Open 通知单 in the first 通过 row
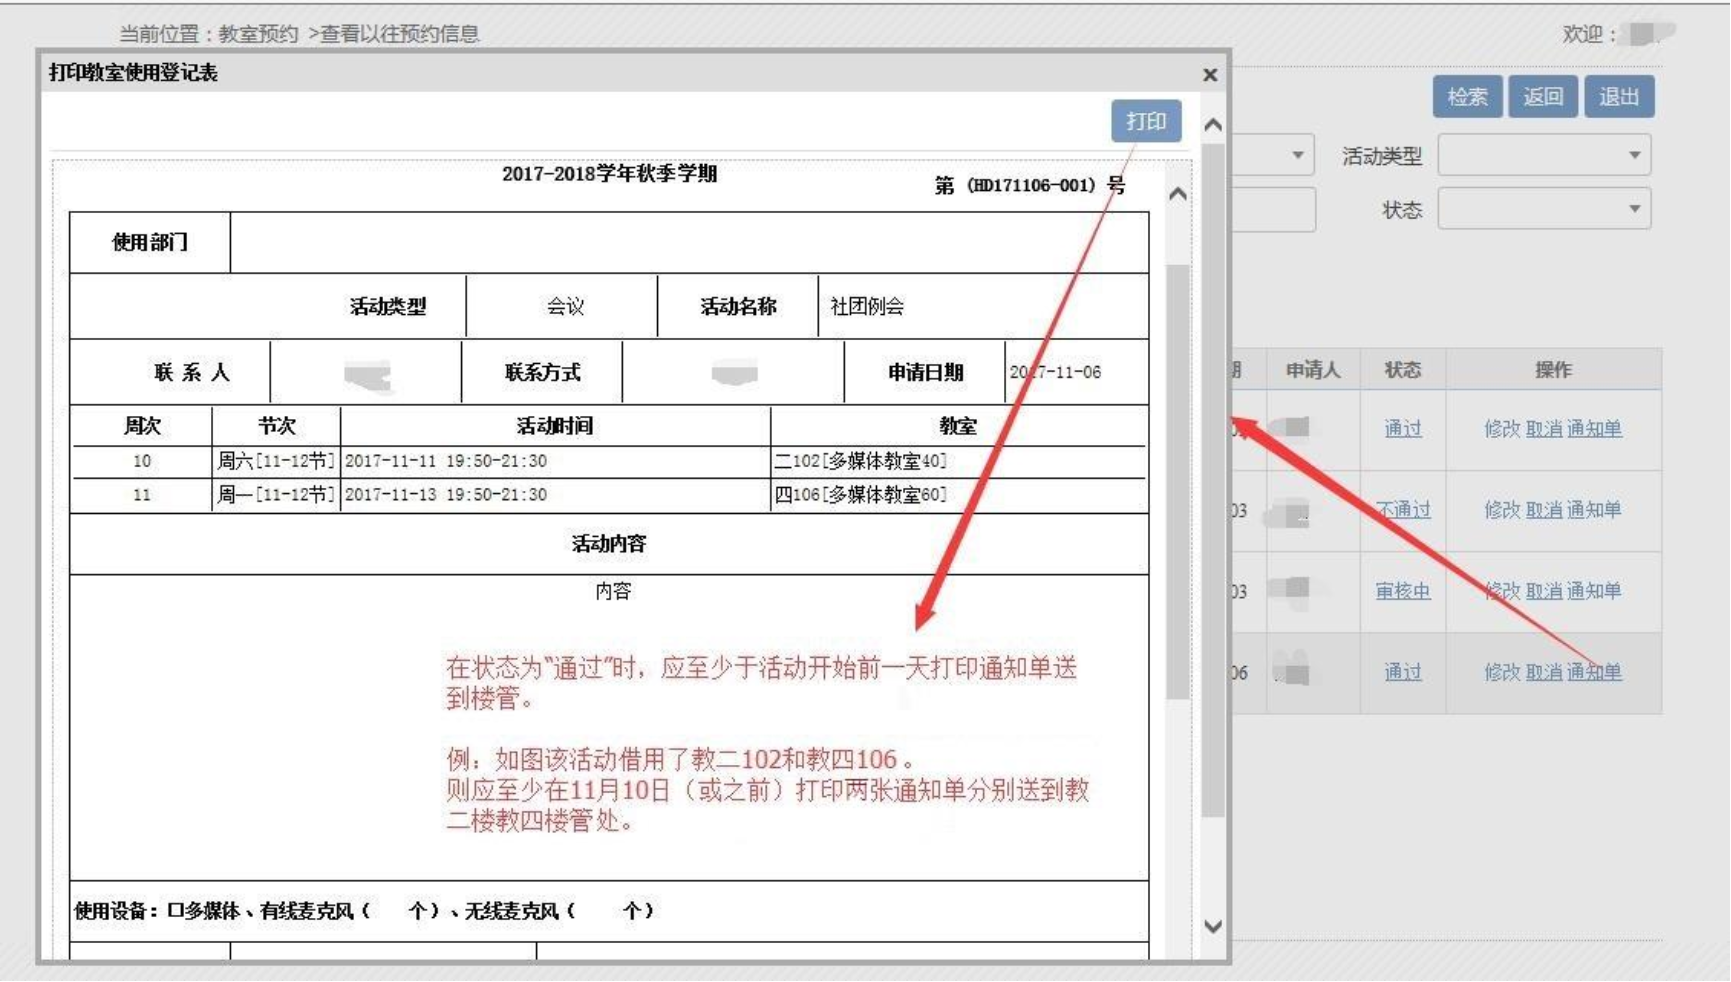This screenshot has height=982, width=1731. (x=1594, y=429)
